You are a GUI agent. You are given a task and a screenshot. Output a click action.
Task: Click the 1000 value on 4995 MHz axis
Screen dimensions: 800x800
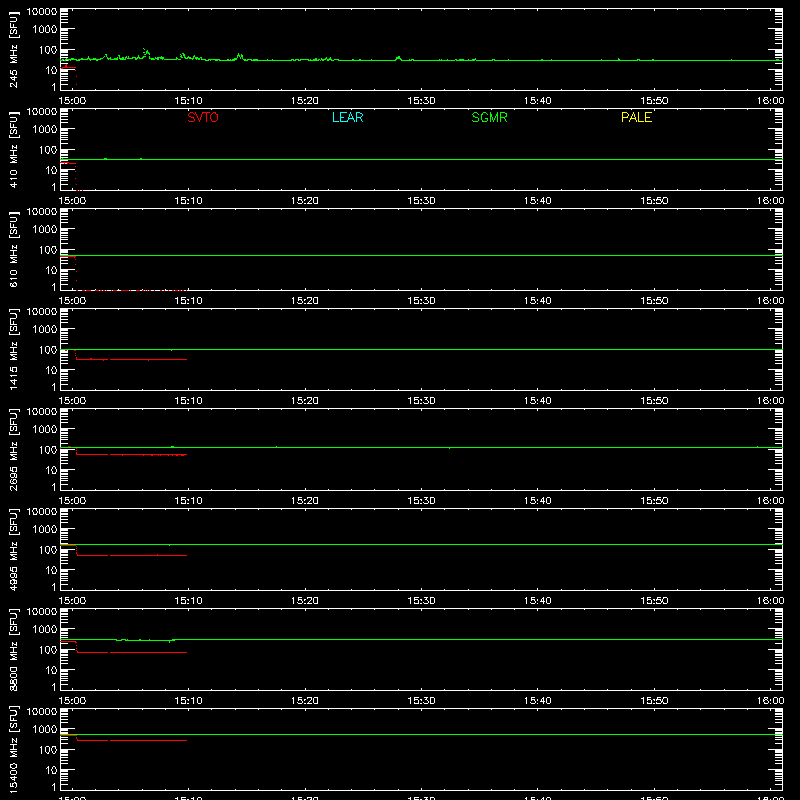pos(45,530)
